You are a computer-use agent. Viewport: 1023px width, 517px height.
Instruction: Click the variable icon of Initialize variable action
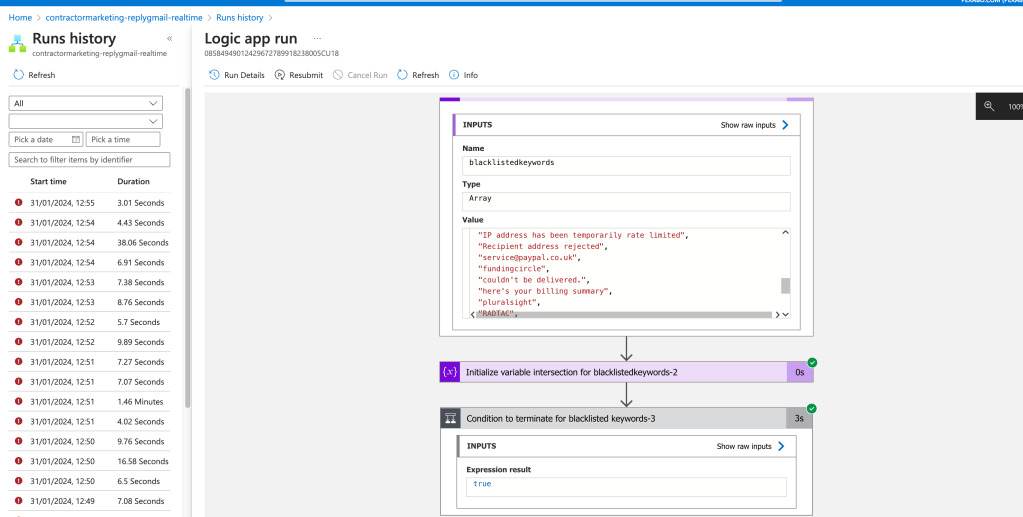click(x=450, y=372)
